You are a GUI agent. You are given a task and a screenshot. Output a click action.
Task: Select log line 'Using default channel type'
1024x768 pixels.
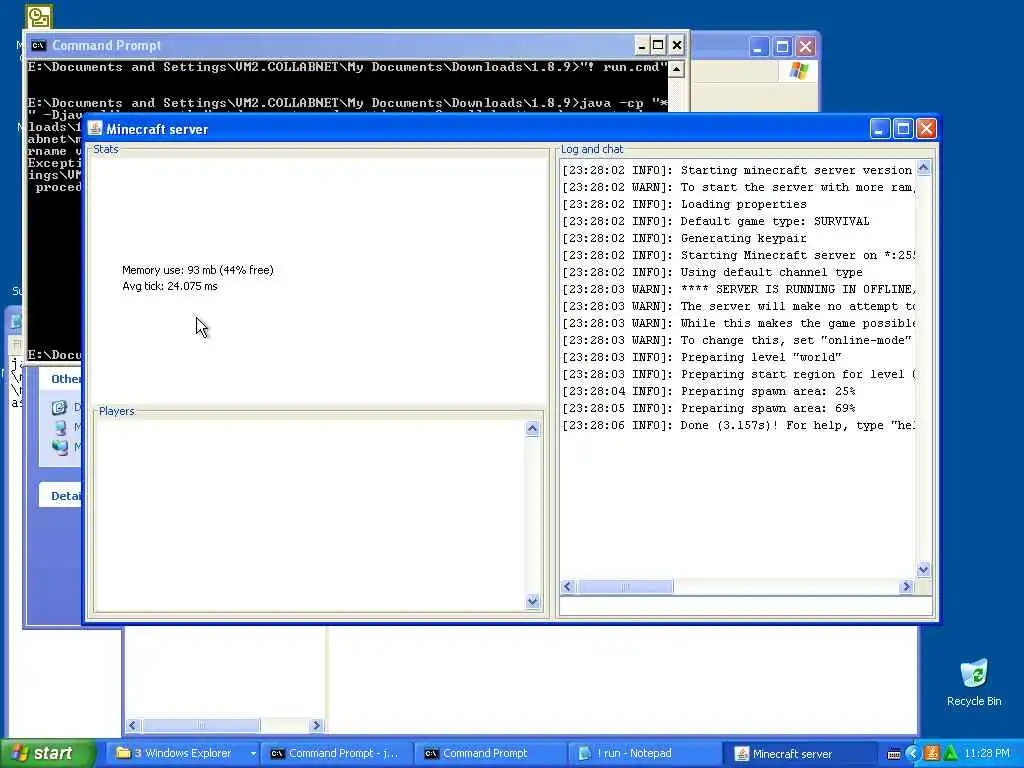[712, 272]
